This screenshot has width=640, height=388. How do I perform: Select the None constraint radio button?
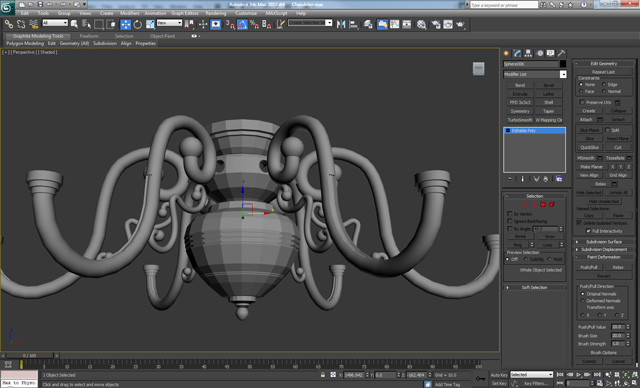coord(581,84)
